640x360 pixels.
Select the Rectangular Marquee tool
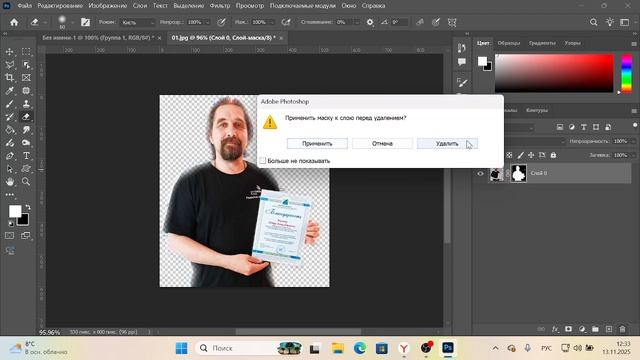(26, 52)
